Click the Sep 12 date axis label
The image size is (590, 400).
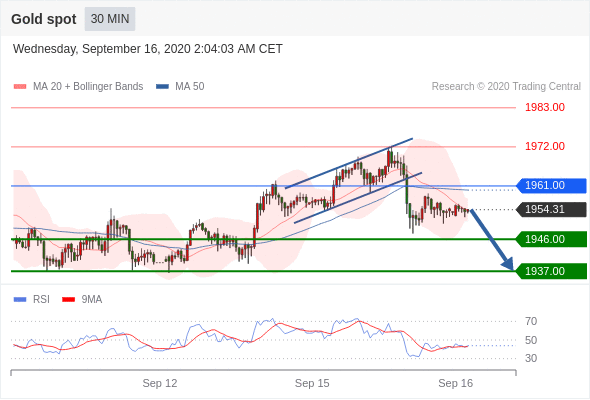click(x=160, y=383)
